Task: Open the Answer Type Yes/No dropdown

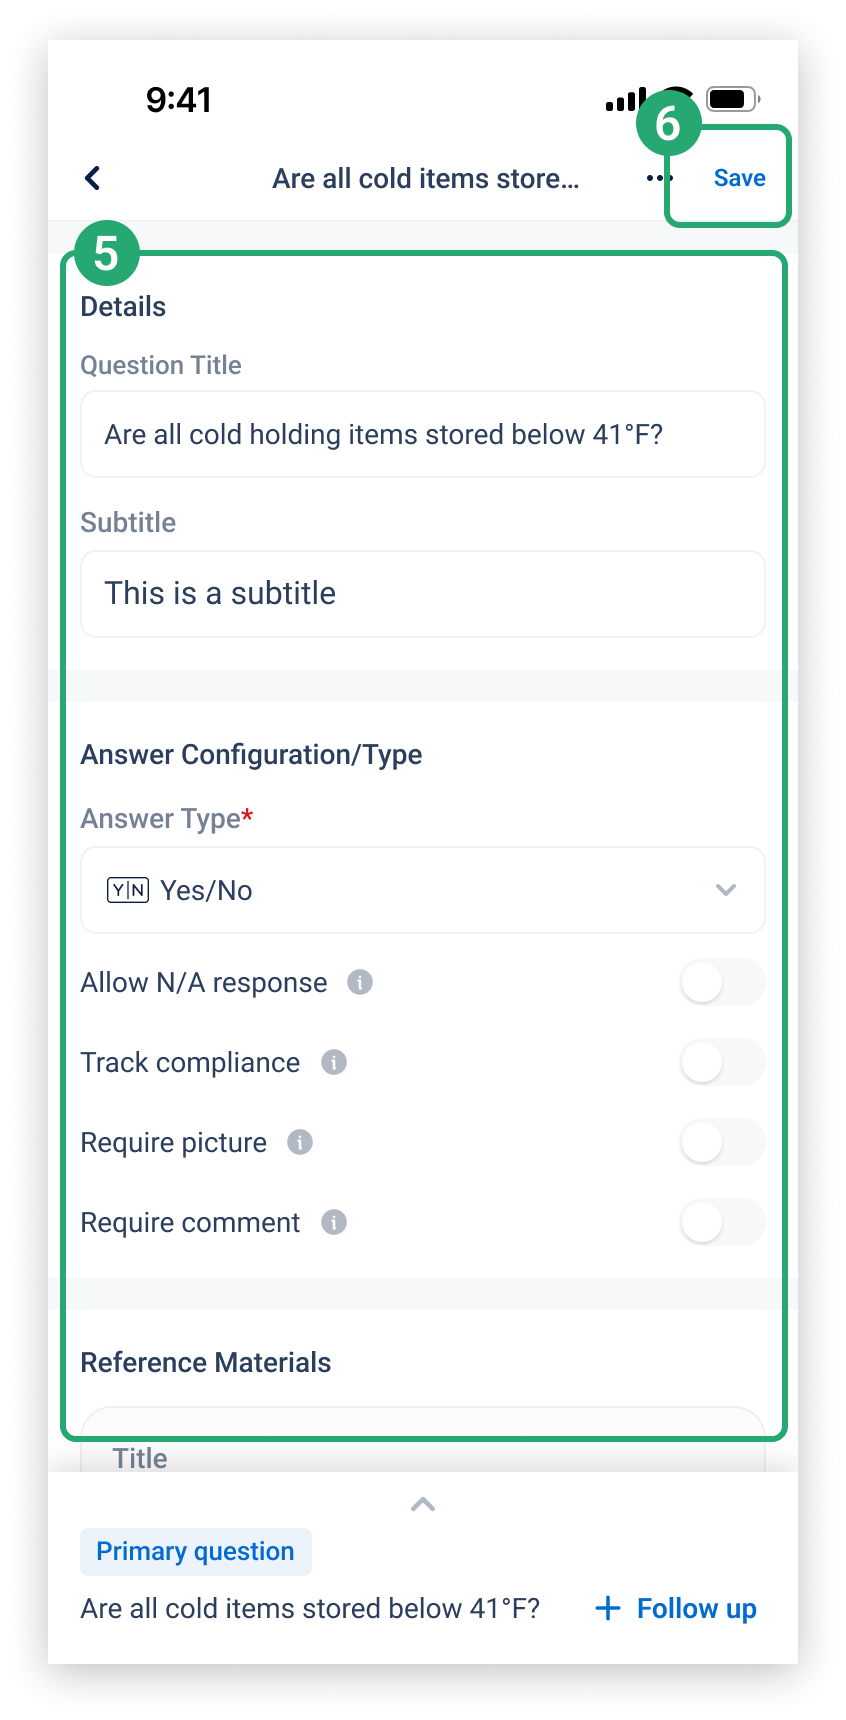Action: pyautogui.click(x=423, y=890)
